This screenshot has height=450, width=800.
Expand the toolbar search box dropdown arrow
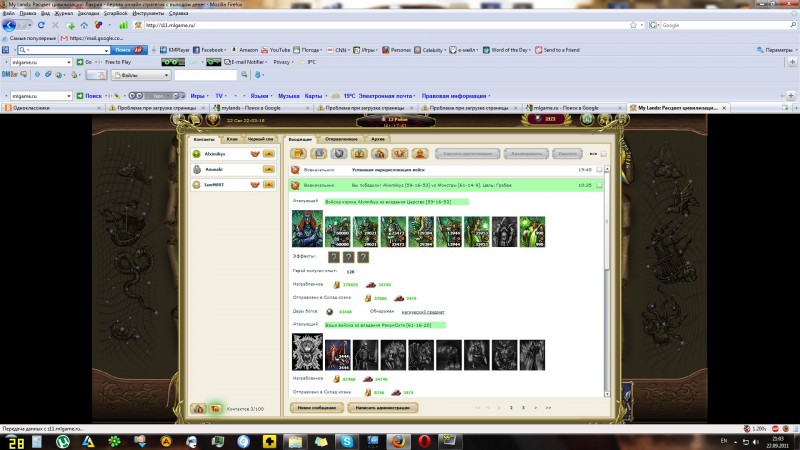106,50
